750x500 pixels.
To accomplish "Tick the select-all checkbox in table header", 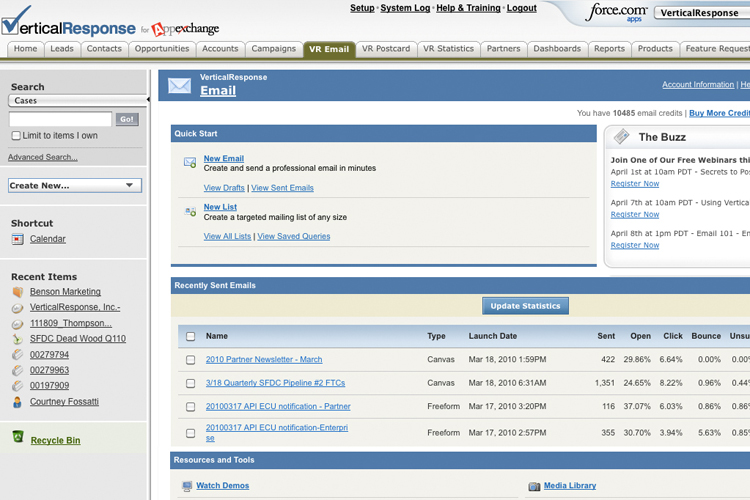I will 191,336.
